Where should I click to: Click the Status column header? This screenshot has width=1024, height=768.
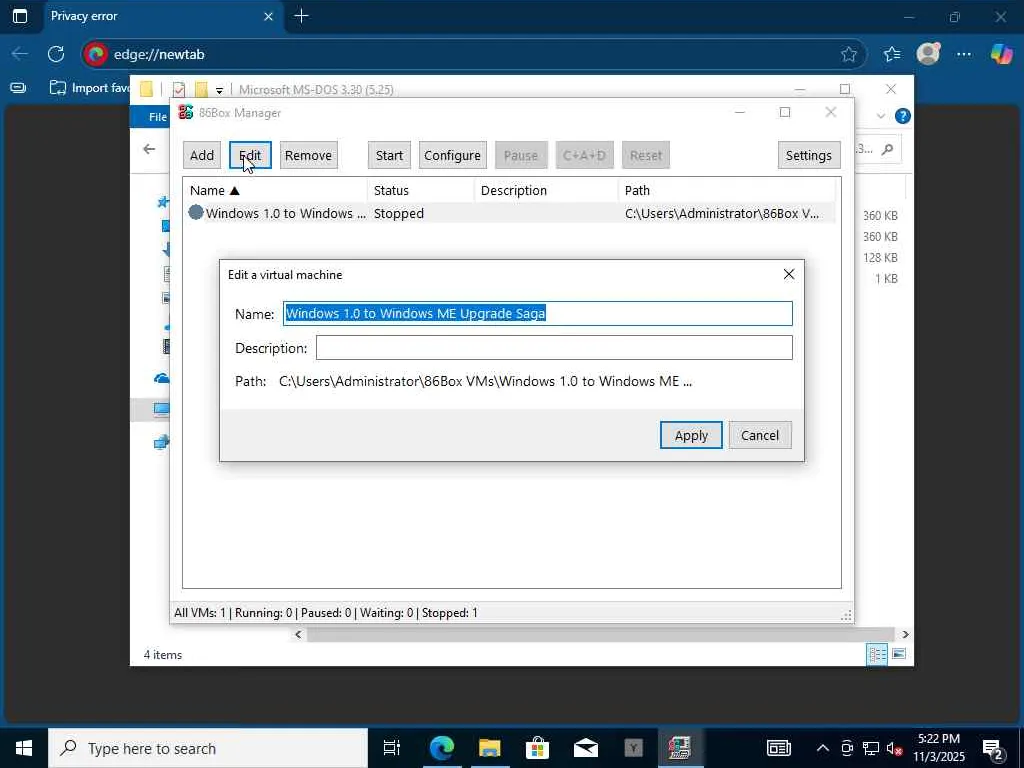click(421, 190)
